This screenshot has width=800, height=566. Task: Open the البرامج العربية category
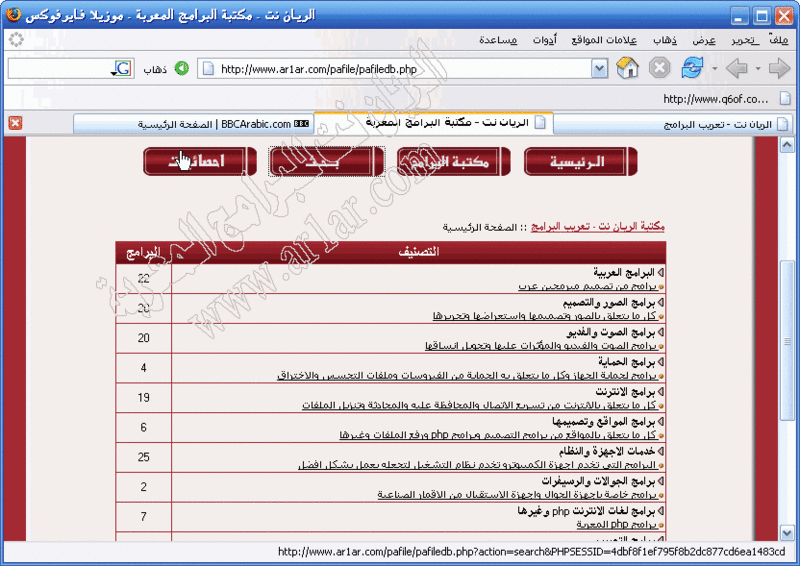pos(623,273)
